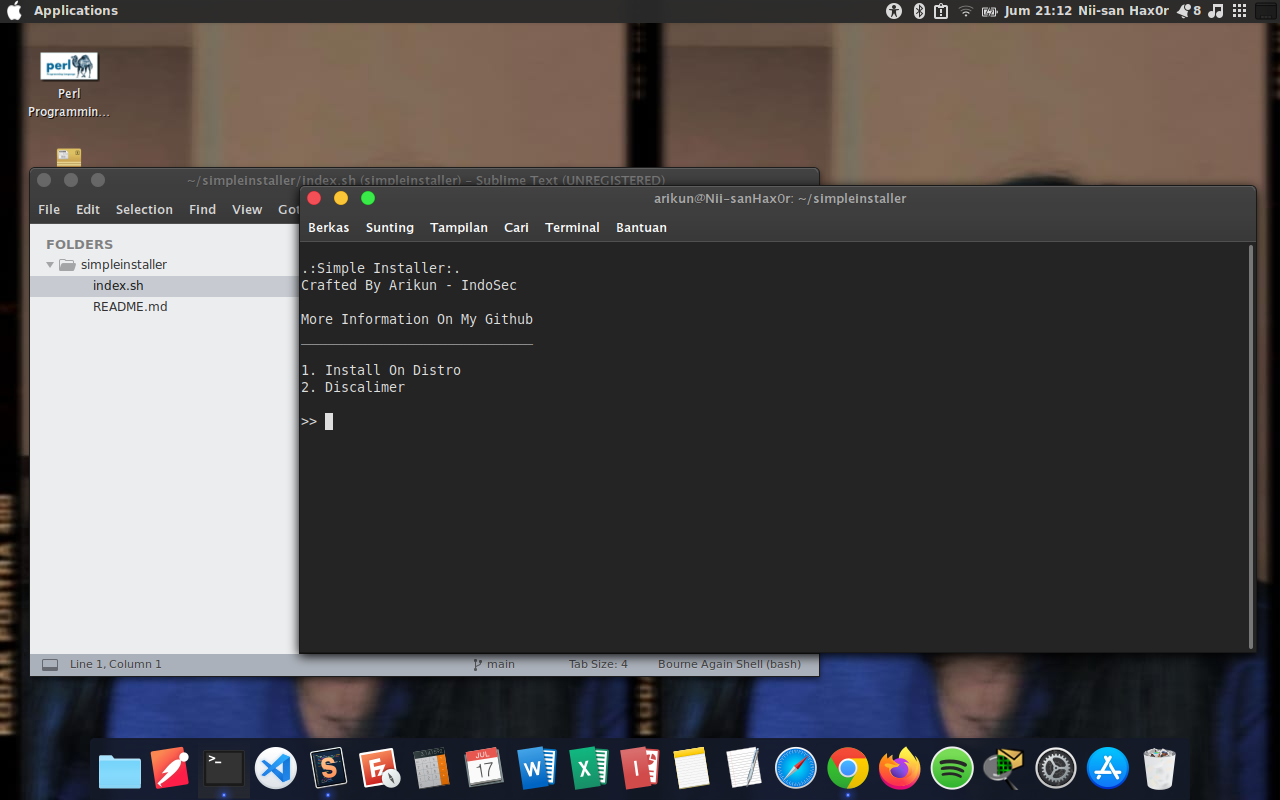Change Tab Size: 4 in the status bar
1280x800 pixels.
tap(597, 663)
